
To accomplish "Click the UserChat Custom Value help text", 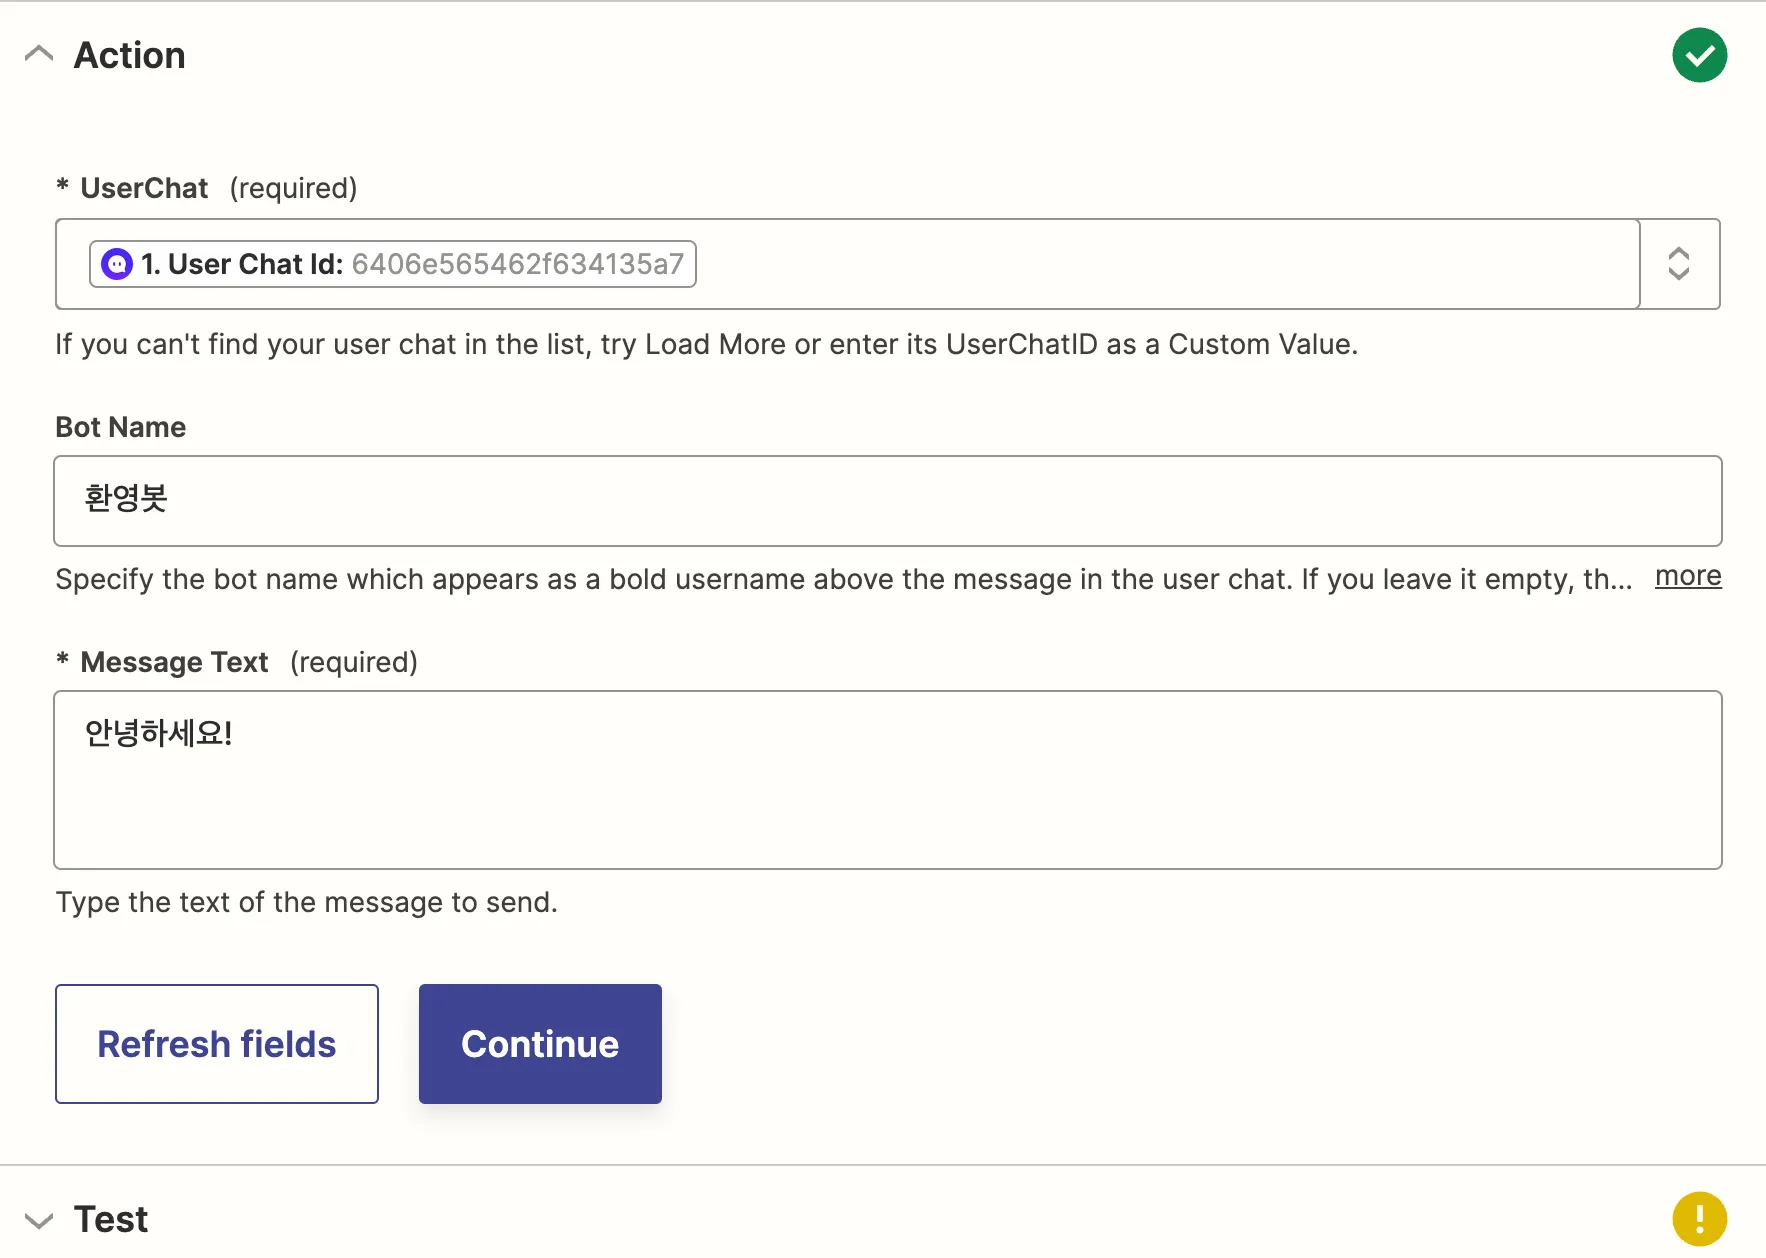I will click(x=706, y=344).
